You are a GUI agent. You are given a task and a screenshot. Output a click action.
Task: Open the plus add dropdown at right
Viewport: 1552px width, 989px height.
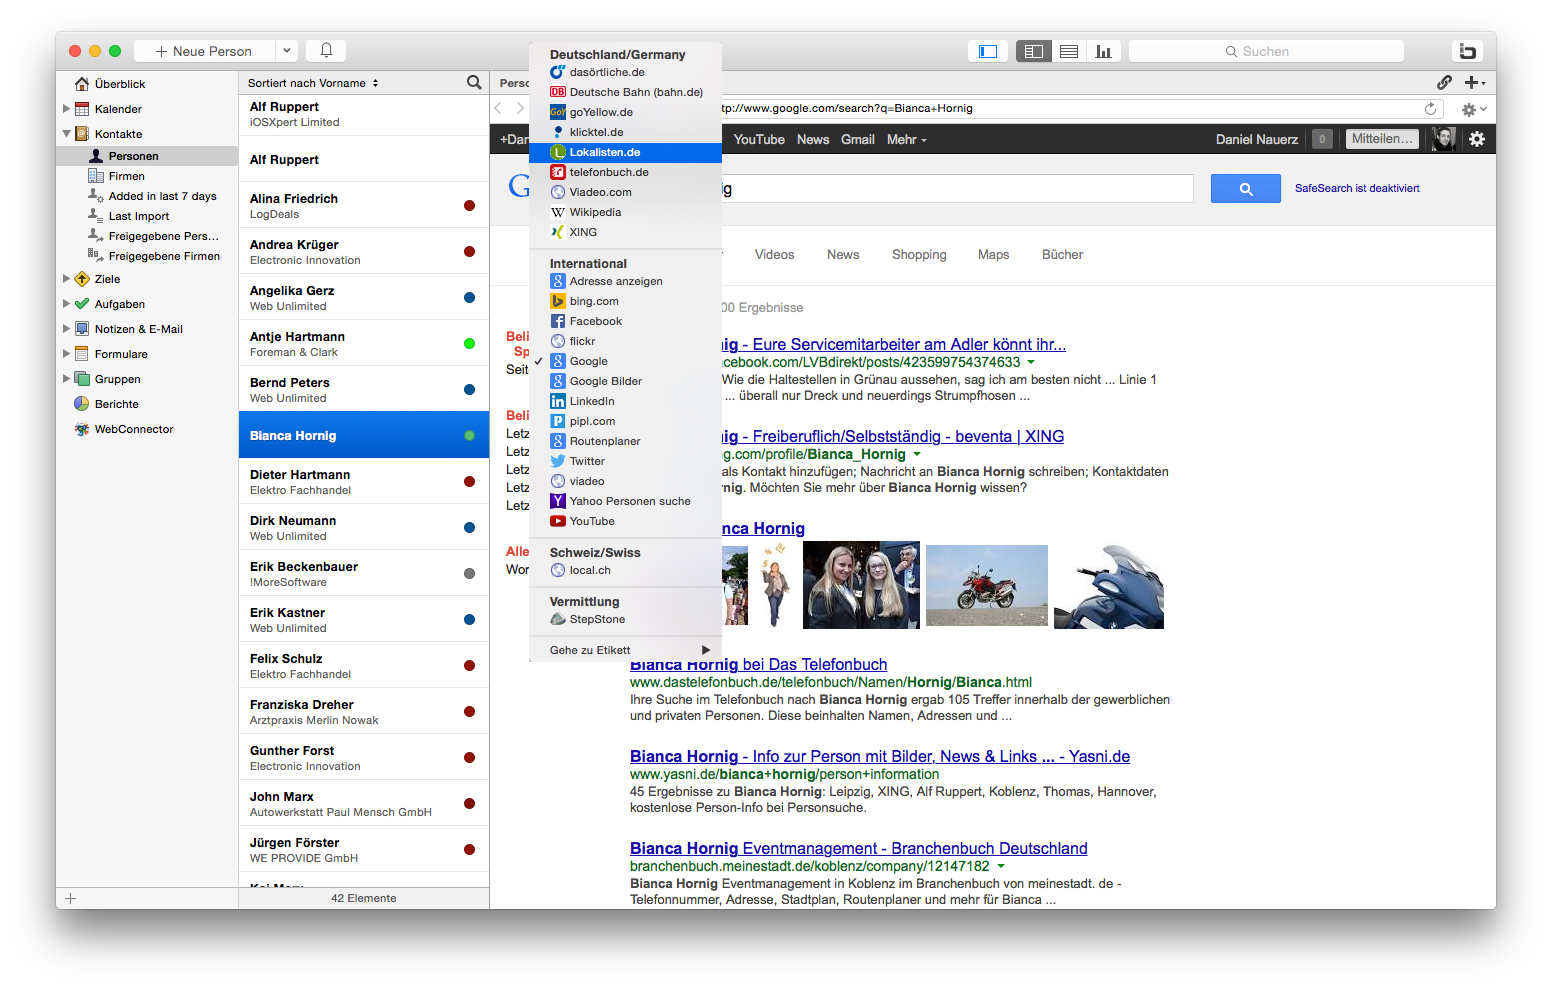pyautogui.click(x=1475, y=83)
